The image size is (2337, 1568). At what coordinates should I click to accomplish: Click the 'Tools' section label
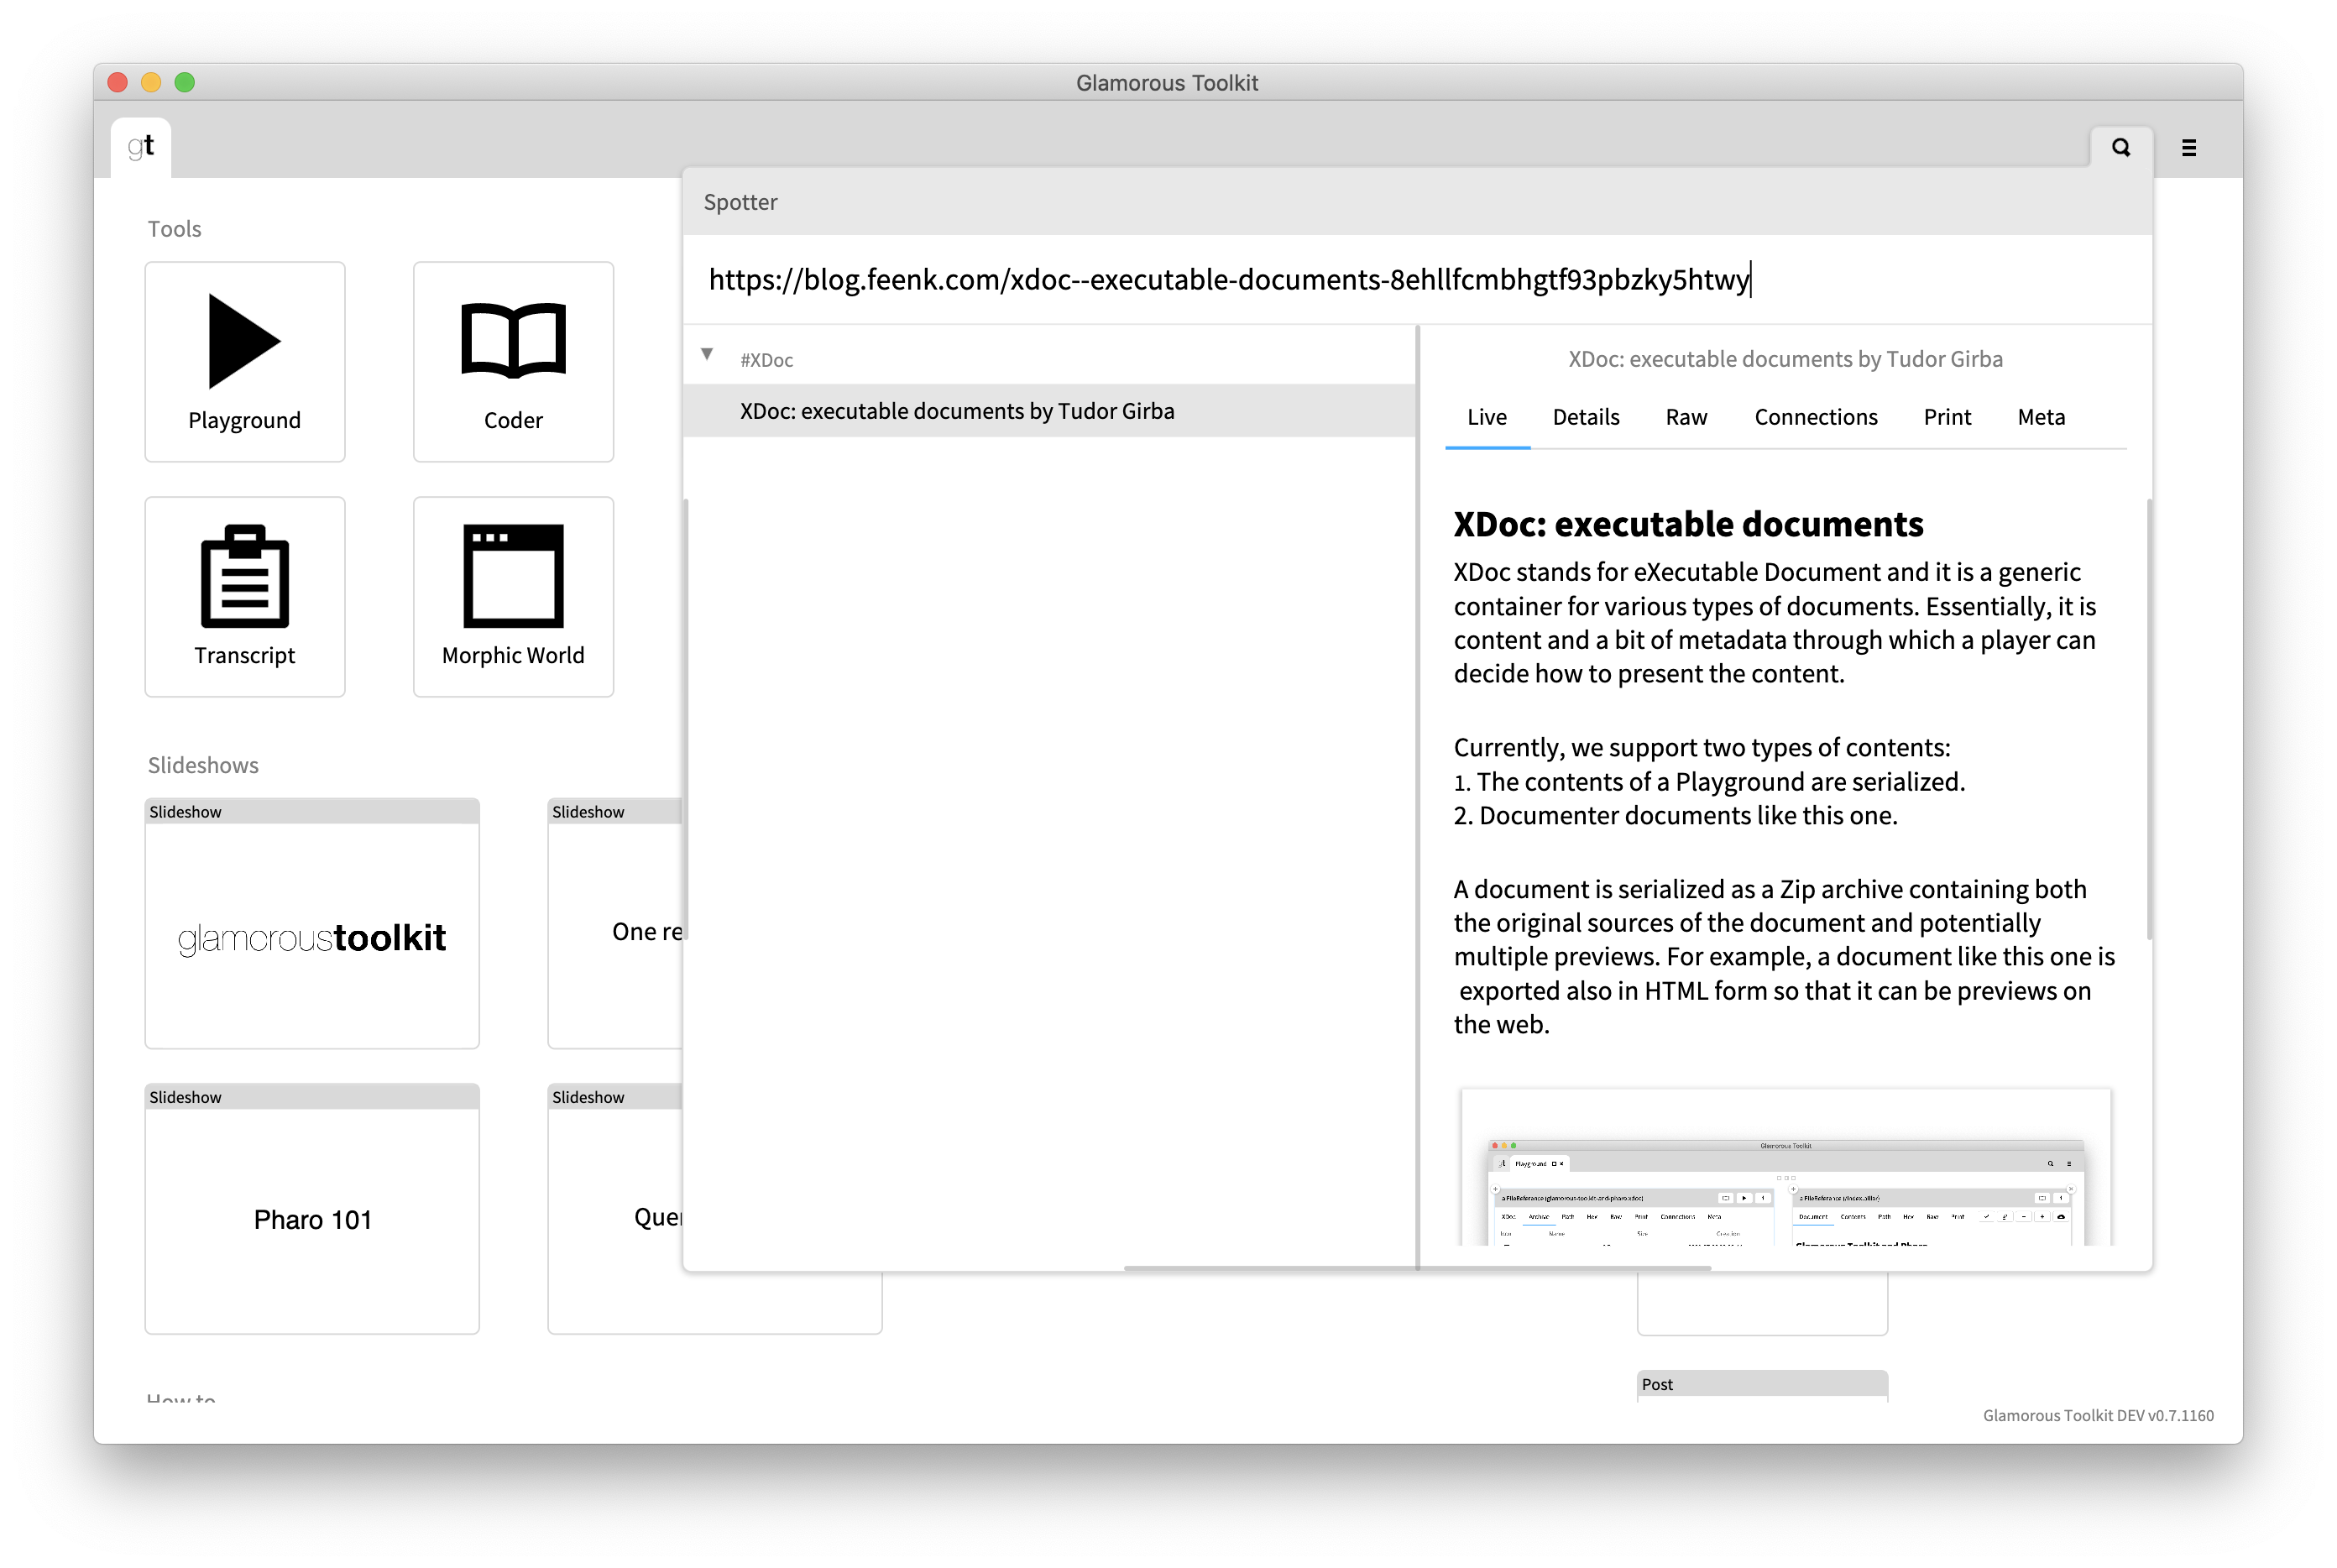[x=175, y=229]
